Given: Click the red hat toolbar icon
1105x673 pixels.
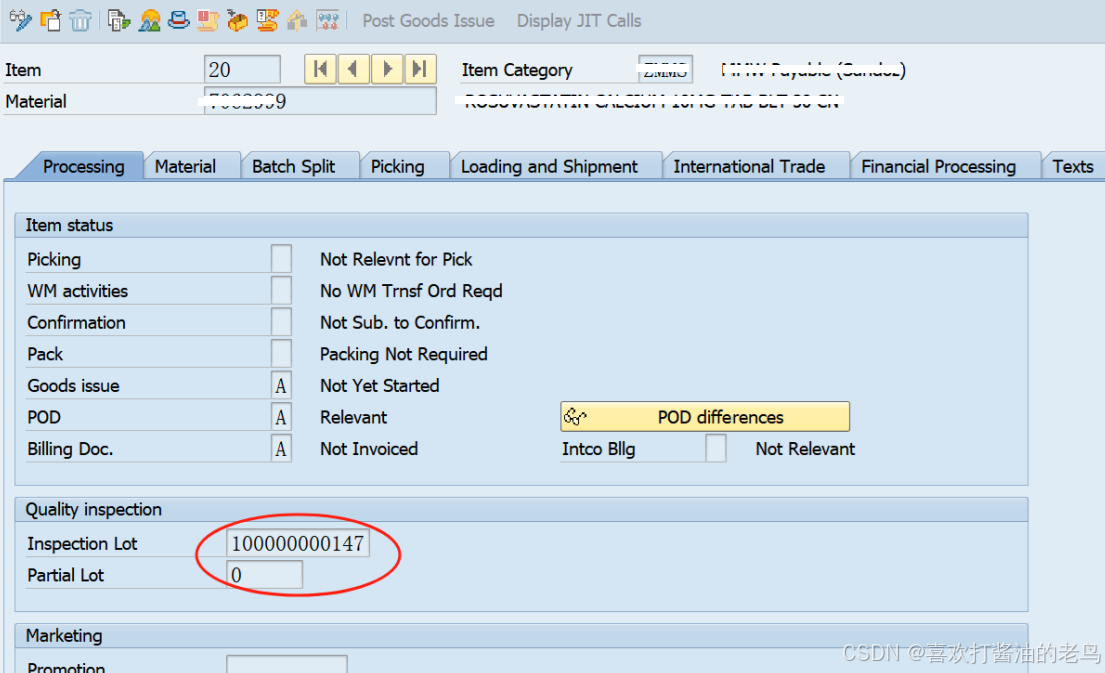Looking at the screenshot, I should [x=178, y=19].
